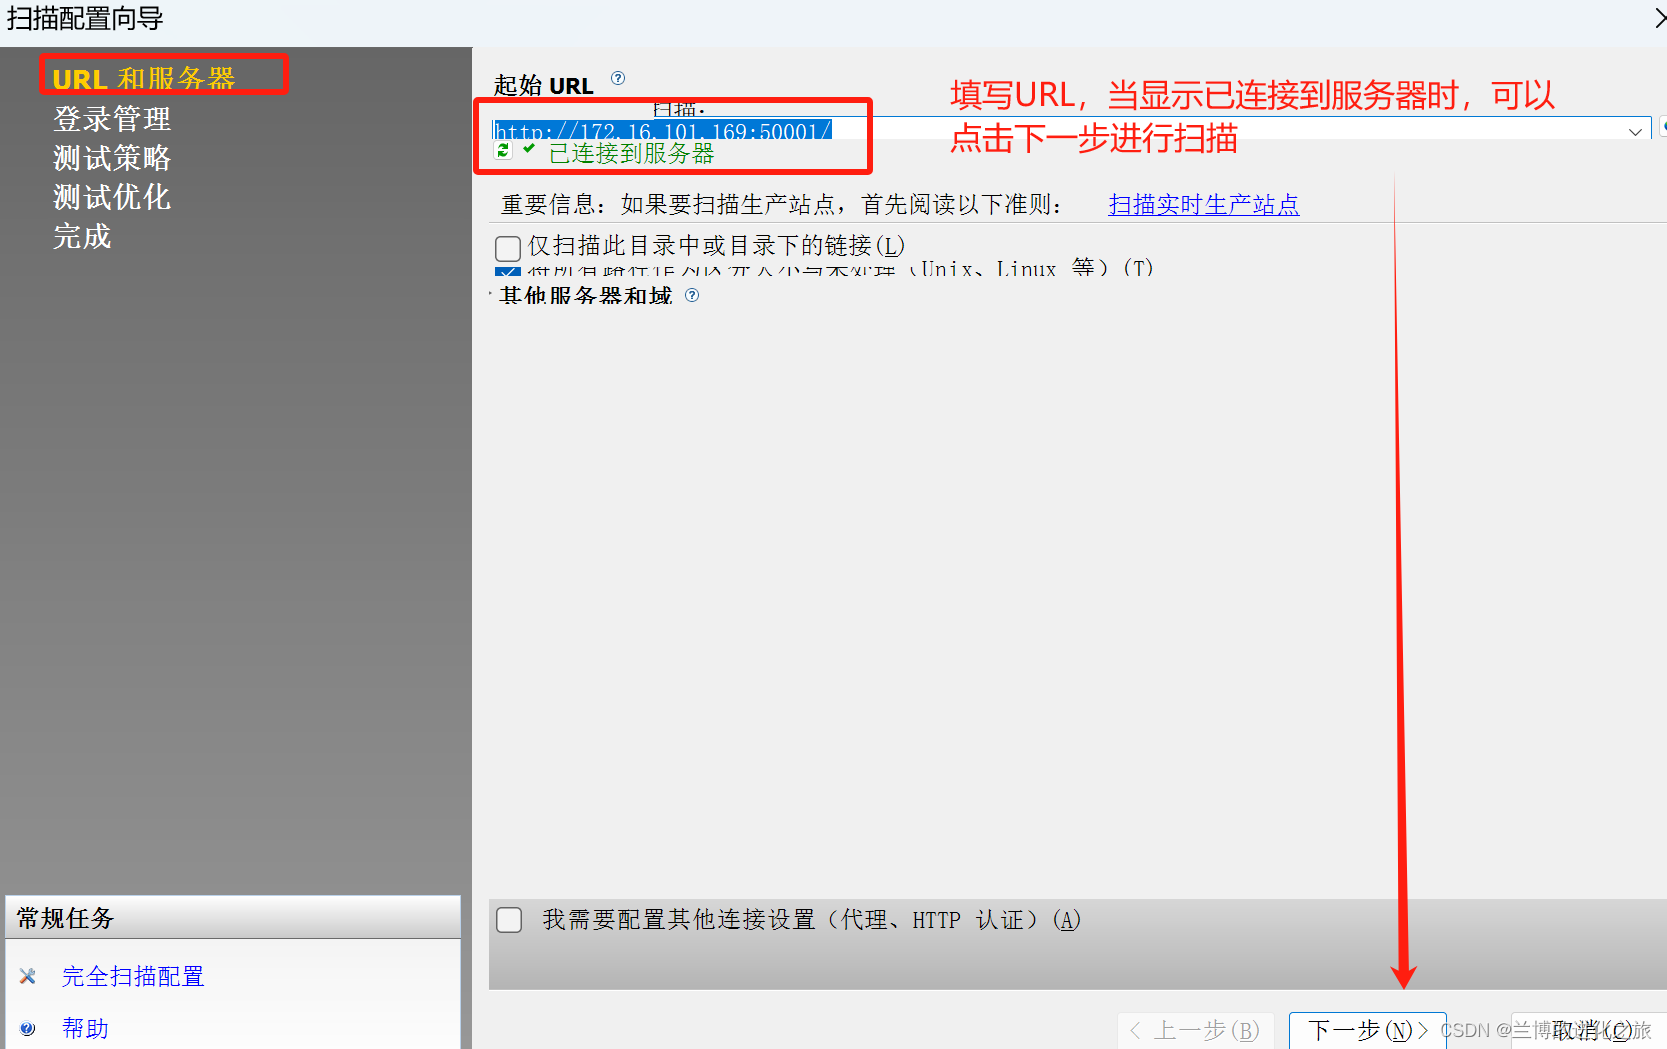Expand the 其他服务器和域 section
The height and width of the screenshot is (1049, 1667).
point(489,295)
